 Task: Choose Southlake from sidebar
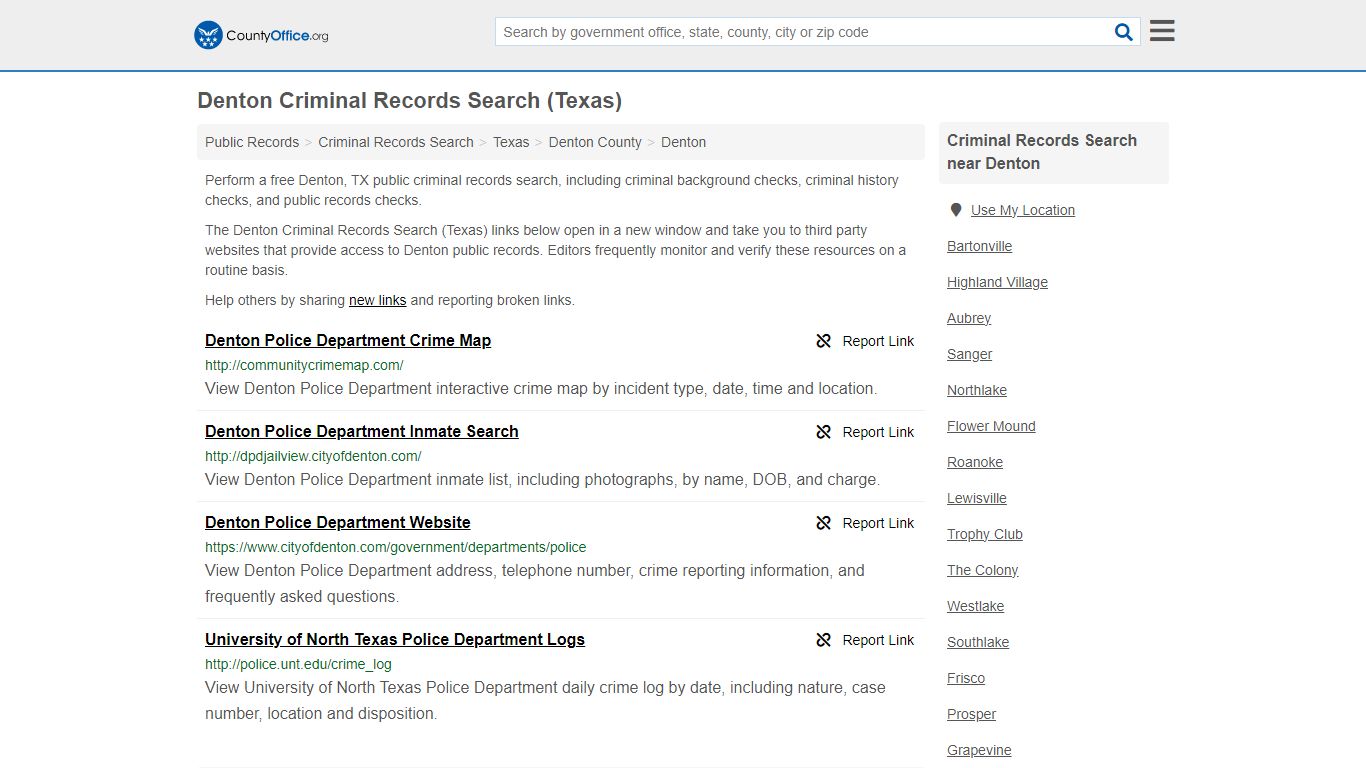pyautogui.click(x=978, y=642)
